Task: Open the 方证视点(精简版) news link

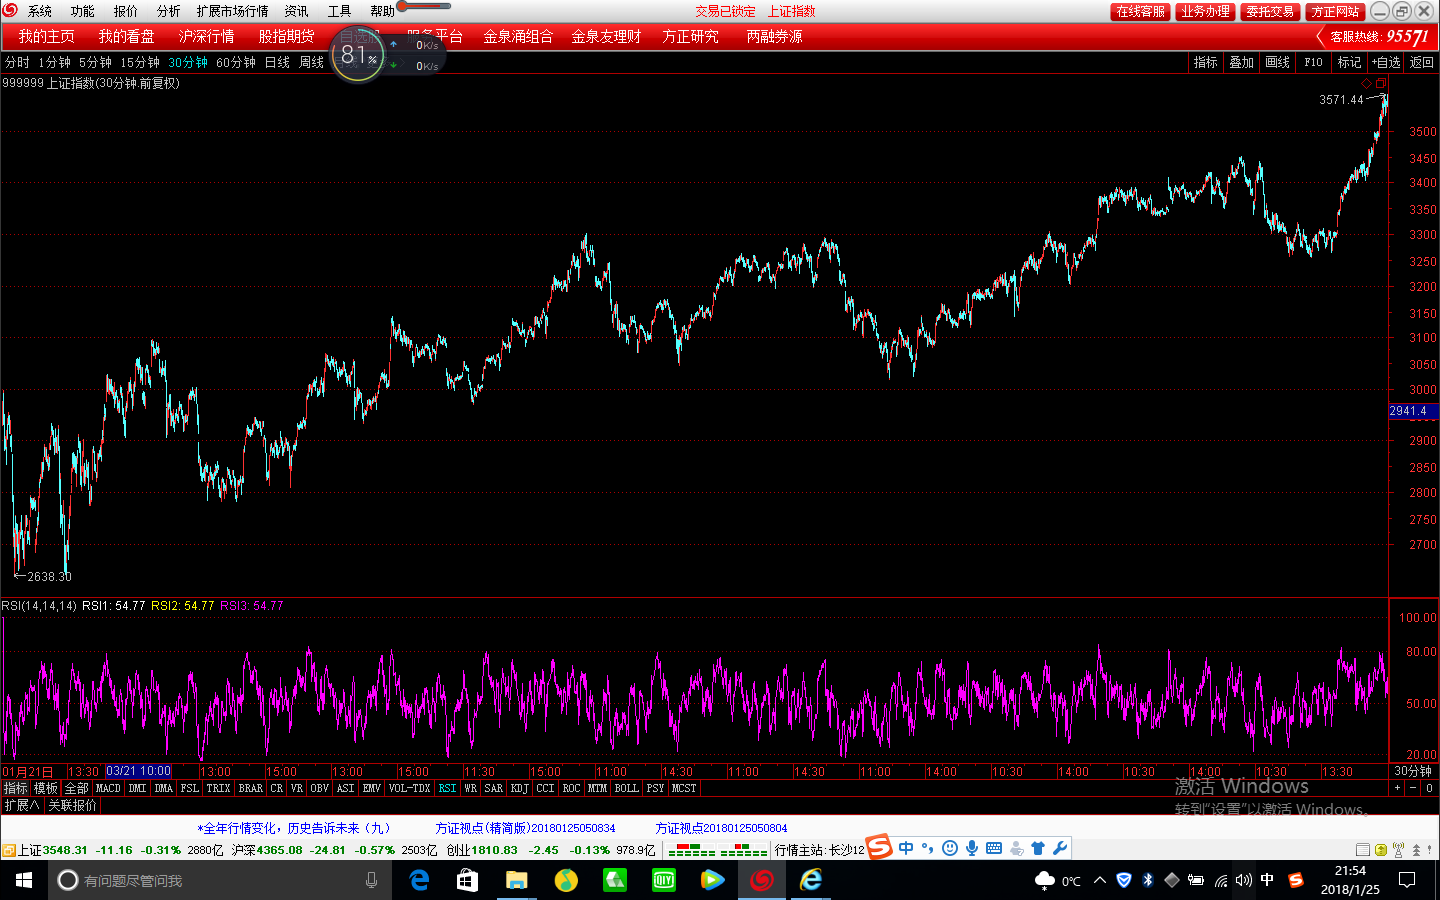Action: pos(525,828)
